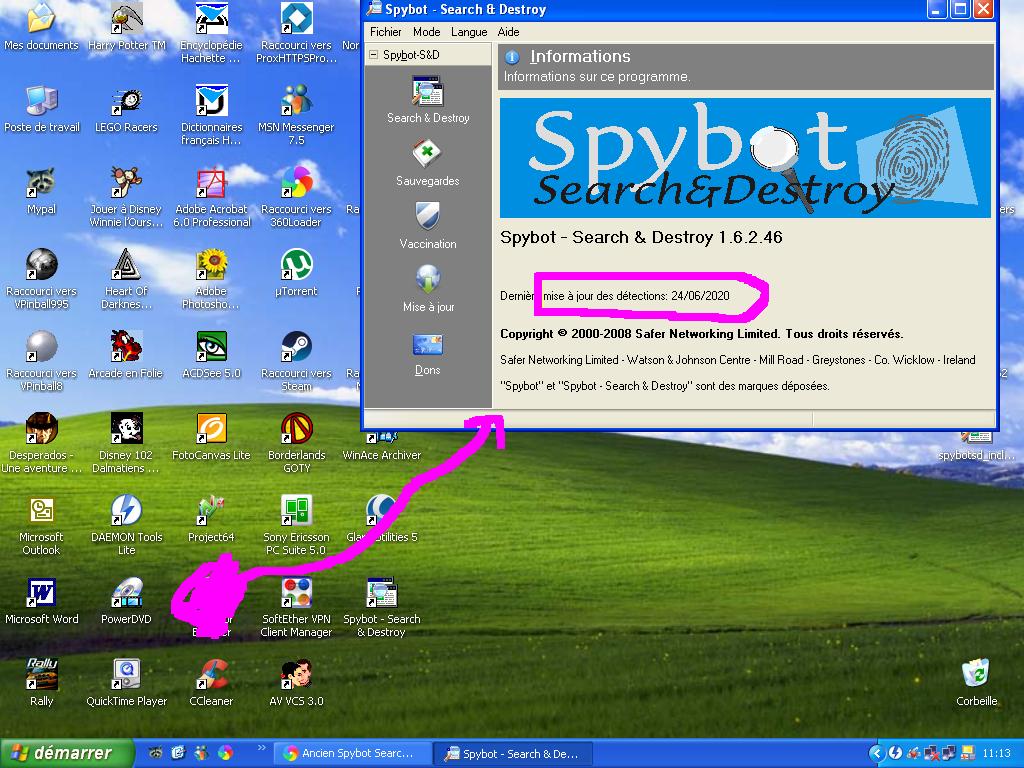Image resolution: width=1024 pixels, height=768 pixels.
Task: Select Dictionnaires français desktop icon
Action: pyautogui.click(x=211, y=115)
